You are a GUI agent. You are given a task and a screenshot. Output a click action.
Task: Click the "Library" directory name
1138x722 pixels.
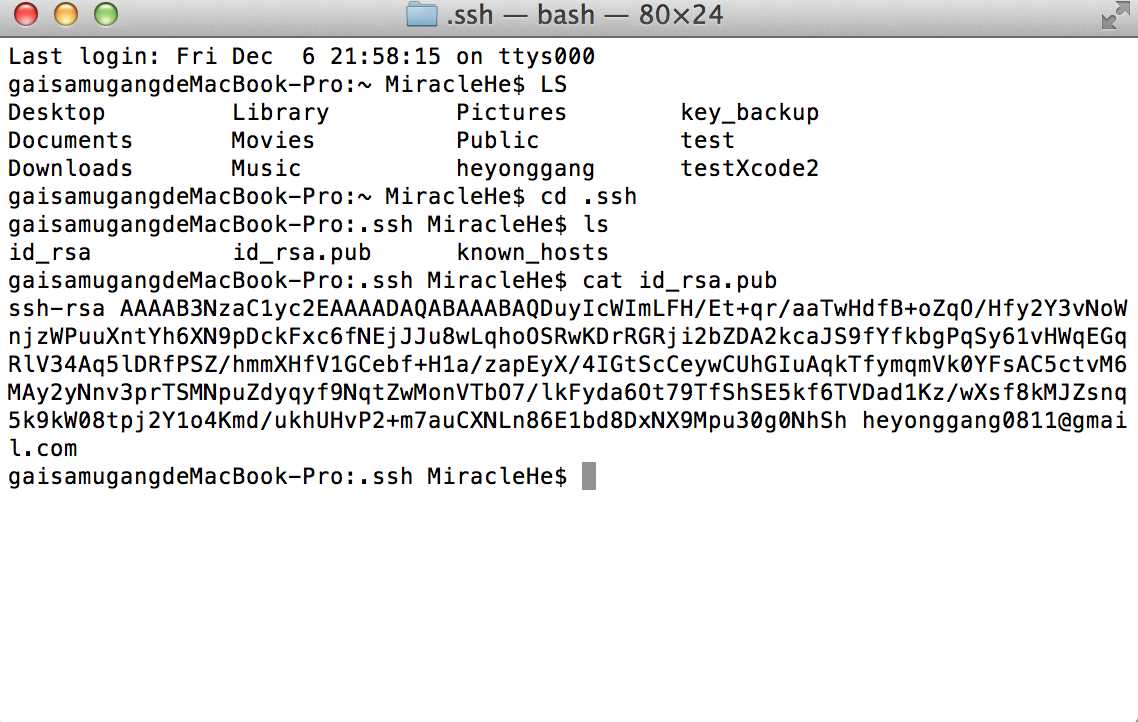coord(280,113)
